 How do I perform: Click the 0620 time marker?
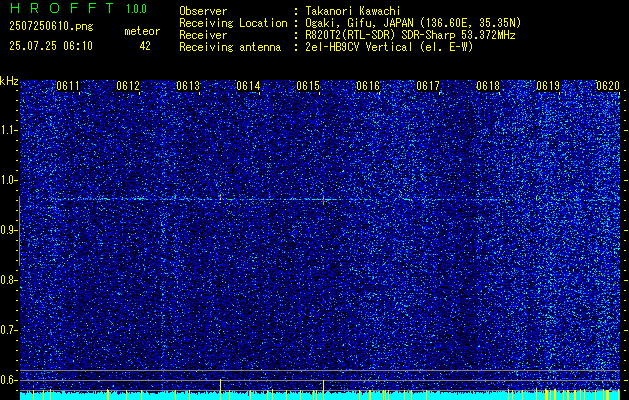point(608,86)
